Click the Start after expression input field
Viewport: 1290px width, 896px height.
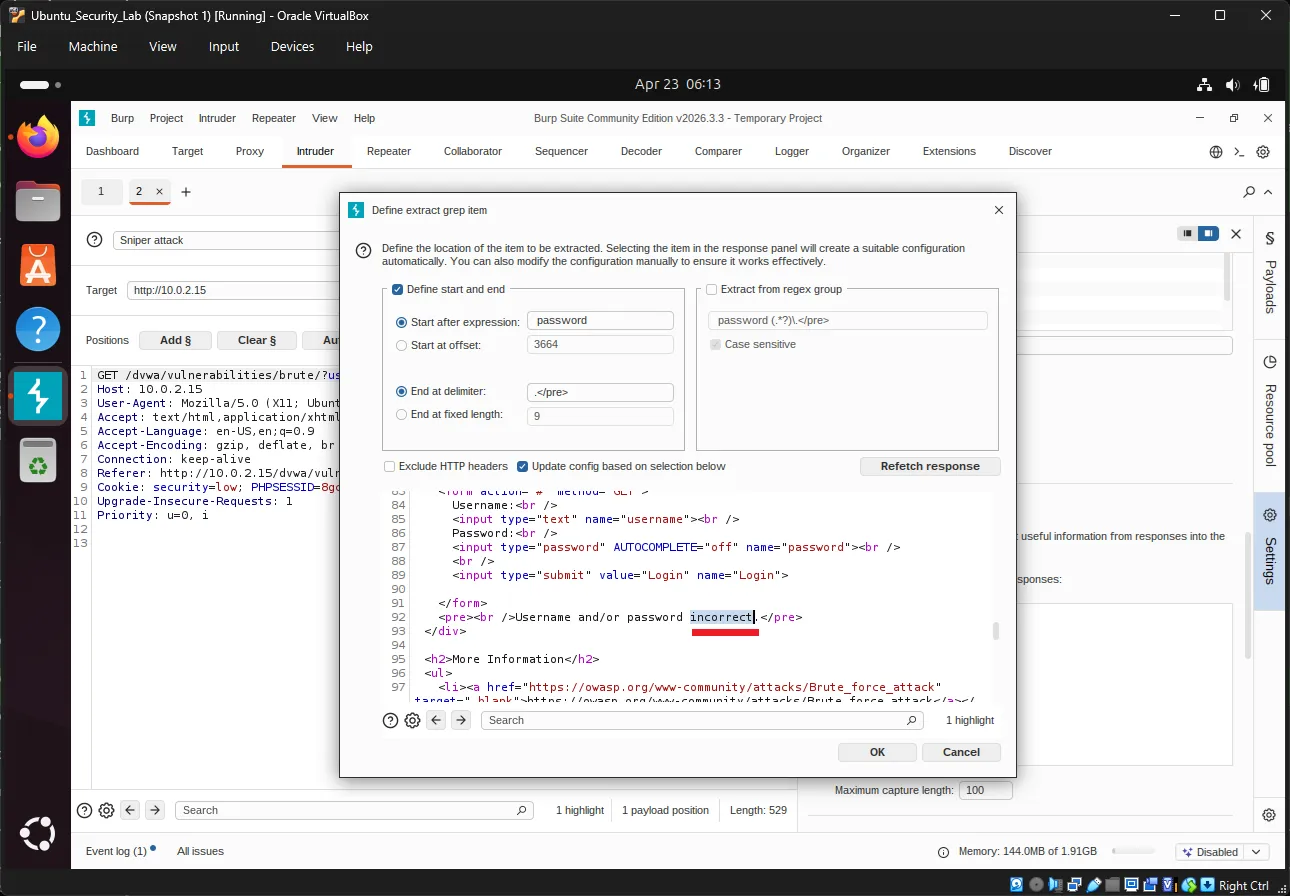(600, 320)
